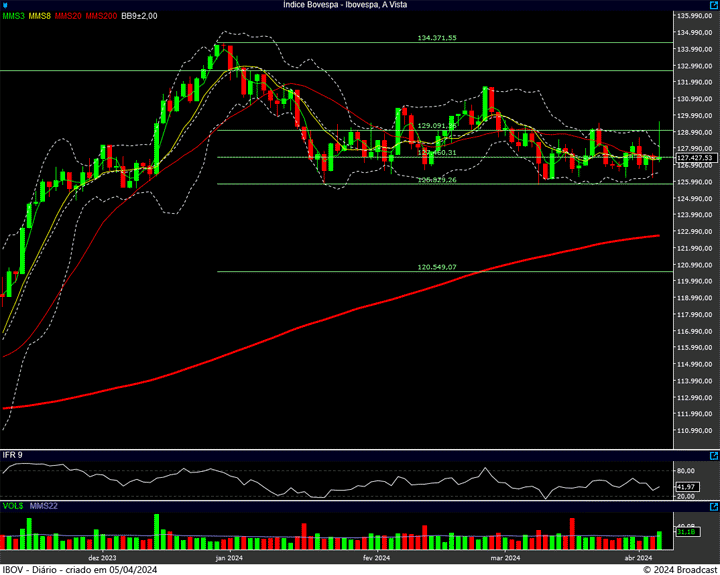The height and width of the screenshot is (575, 720).
Task: Click the current price tag 127.427,53
Action: [x=694, y=158]
